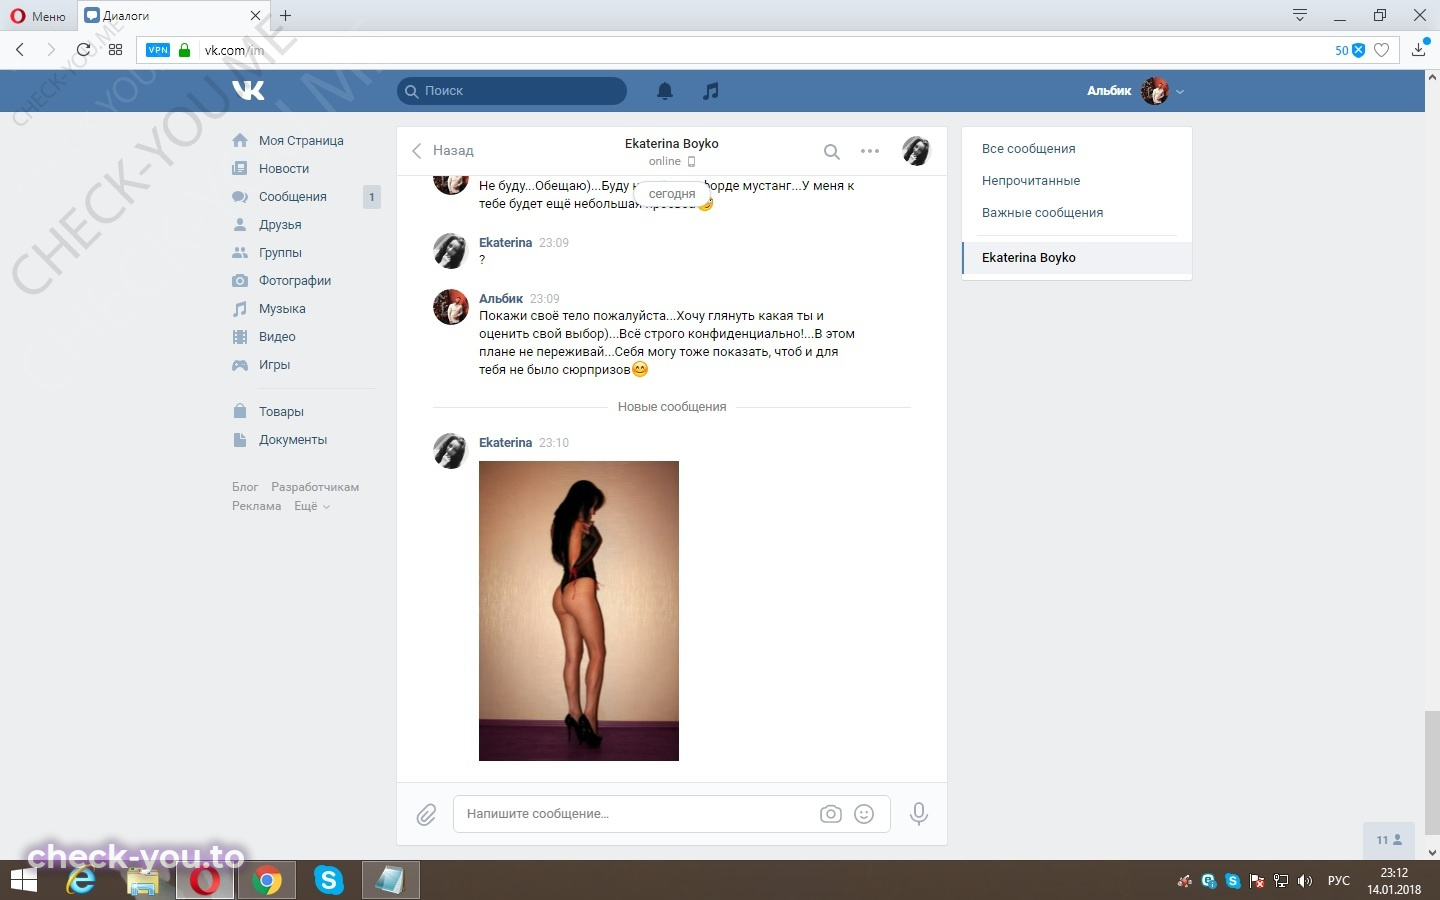This screenshot has height=900, width=1440.
Task: Open the Альбик profile dropdown menu
Action: [1136, 91]
